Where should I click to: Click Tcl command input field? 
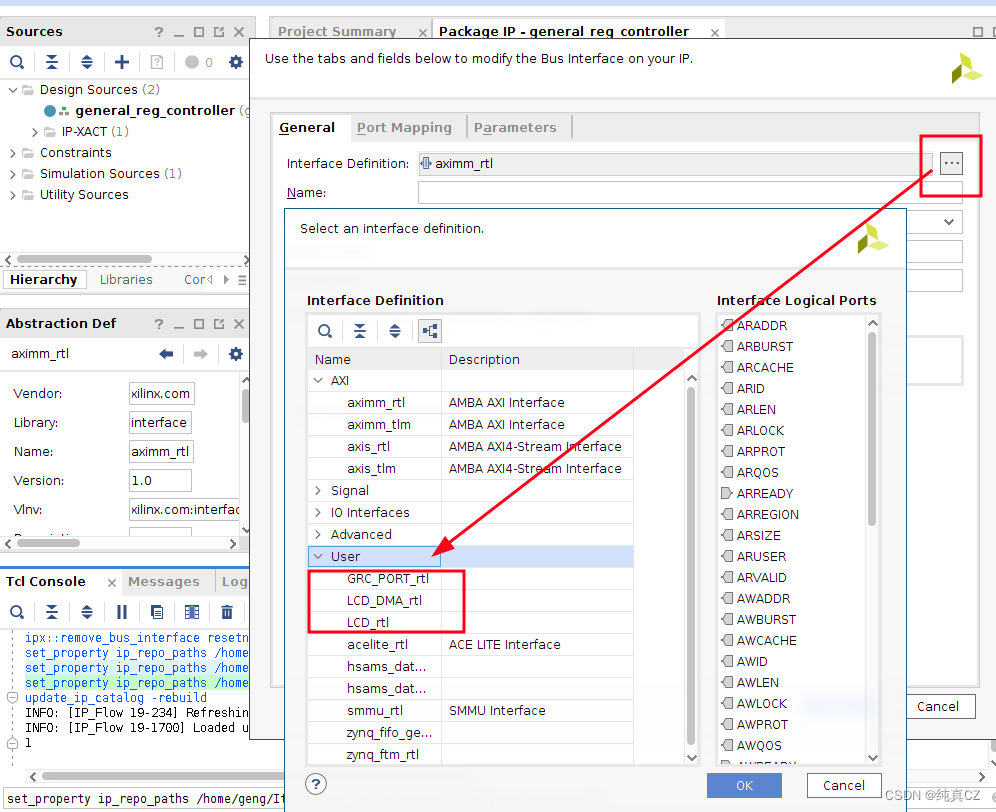click(x=145, y=799)
